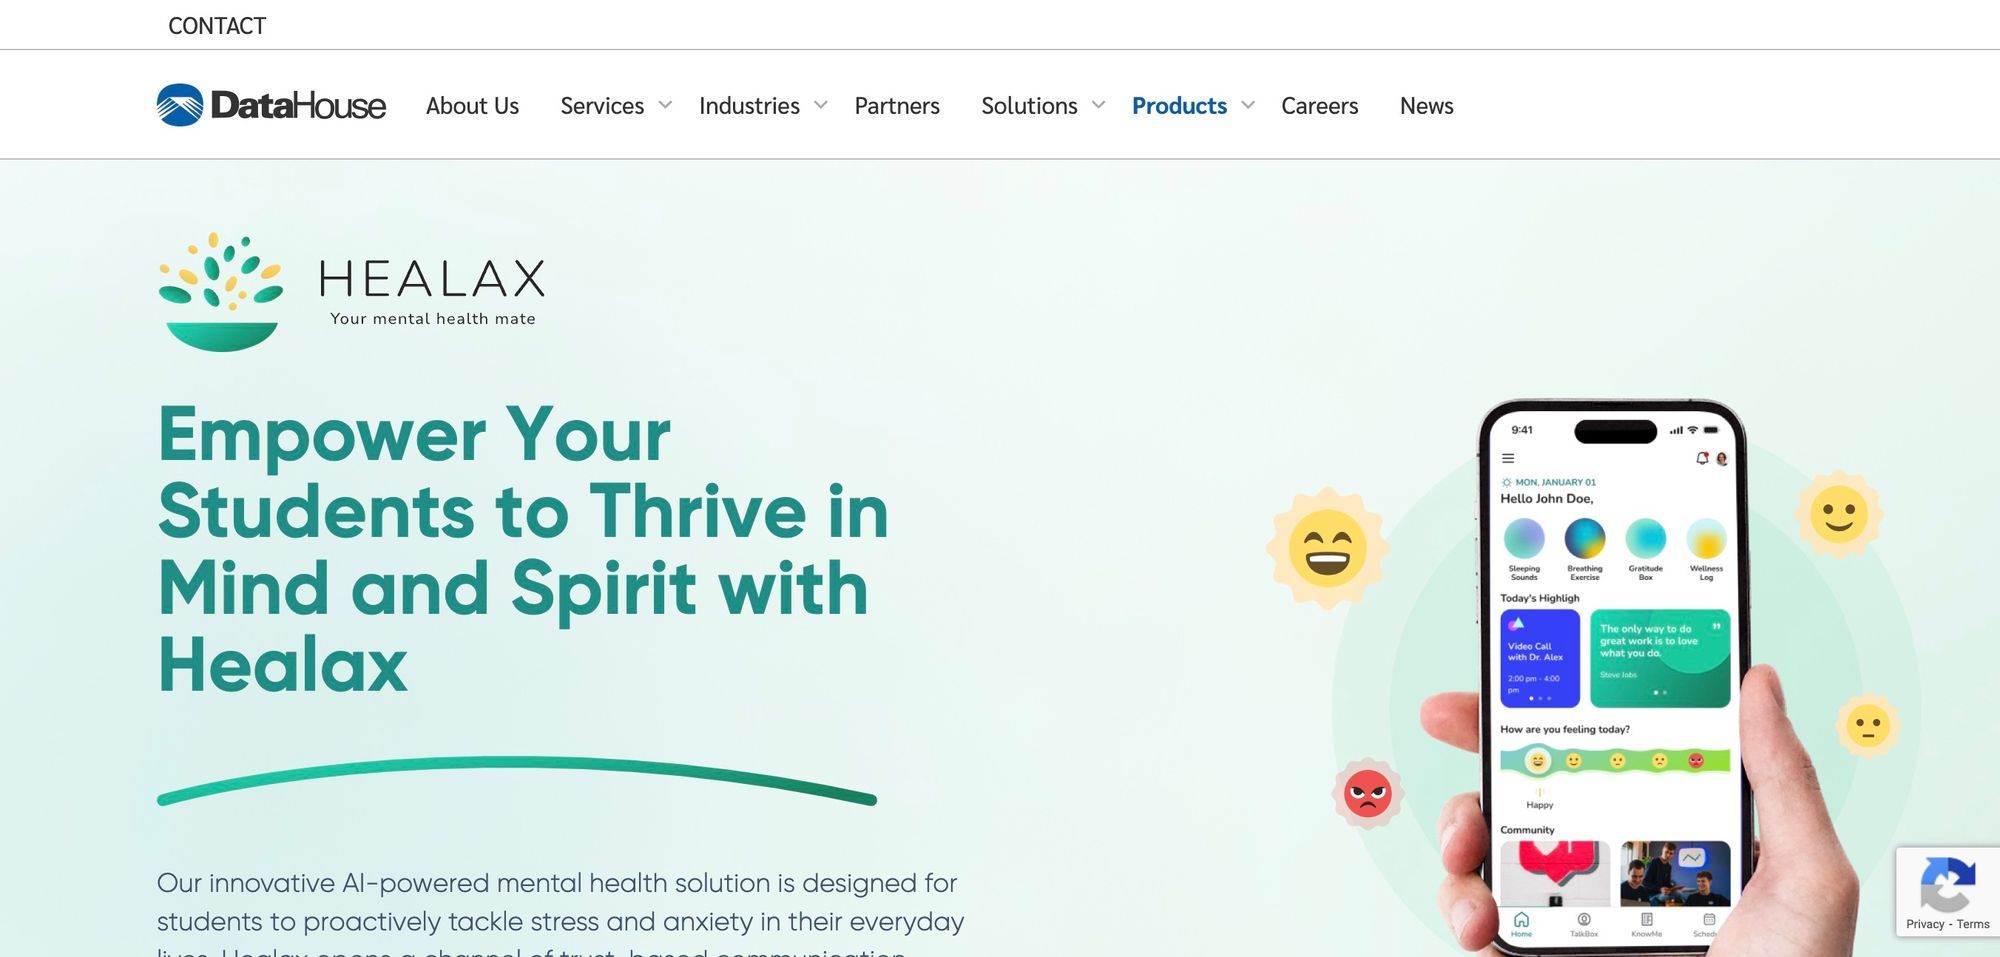The width and height of the screenshot is (2000, 957).
Task: Expand the Solutions dropdown chevron
Action: pyautogui.click(x=1098, y=105)
